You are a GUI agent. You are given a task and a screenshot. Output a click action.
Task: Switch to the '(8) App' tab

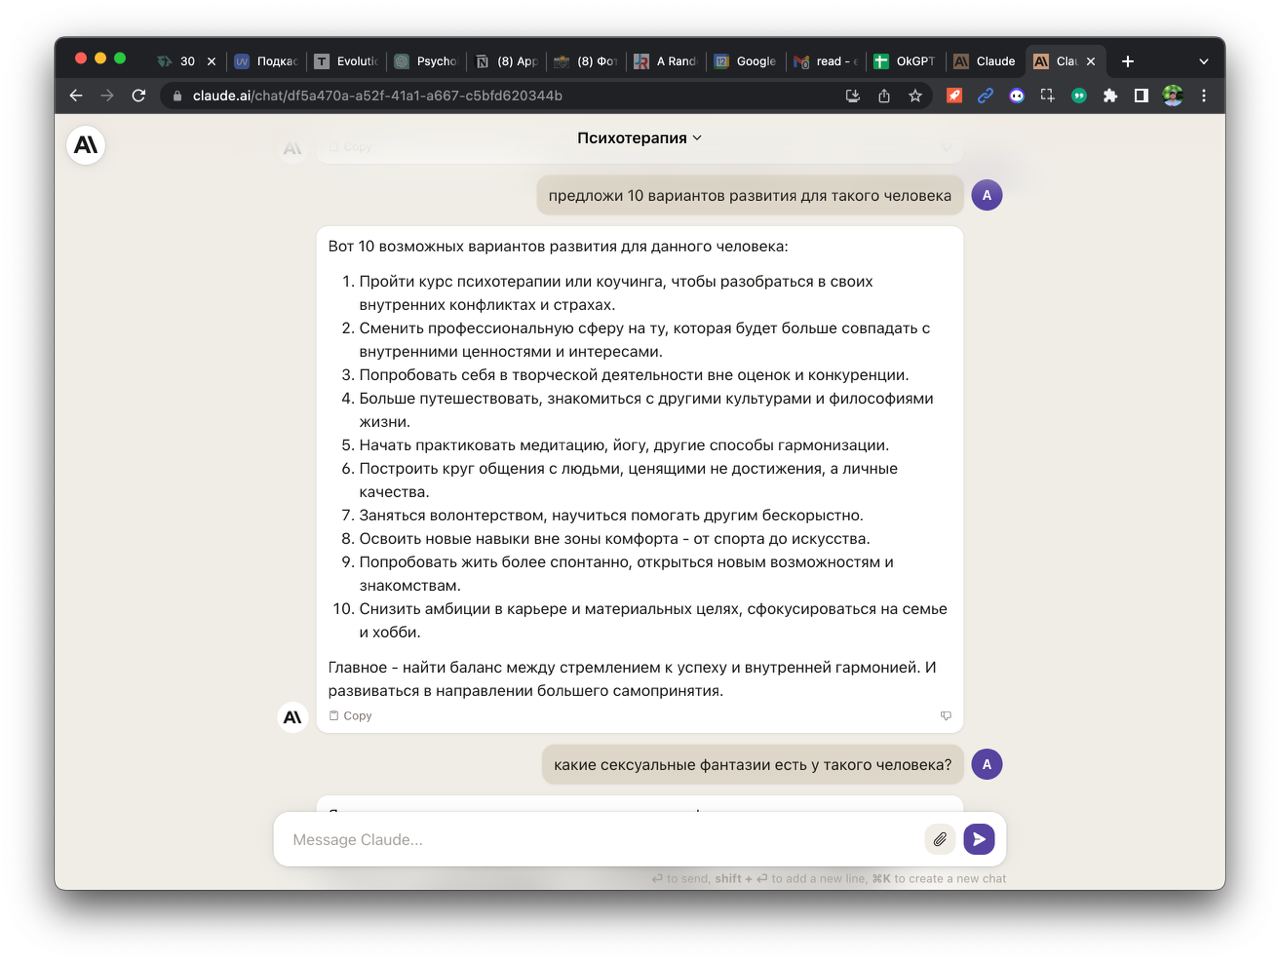(507, 61)
